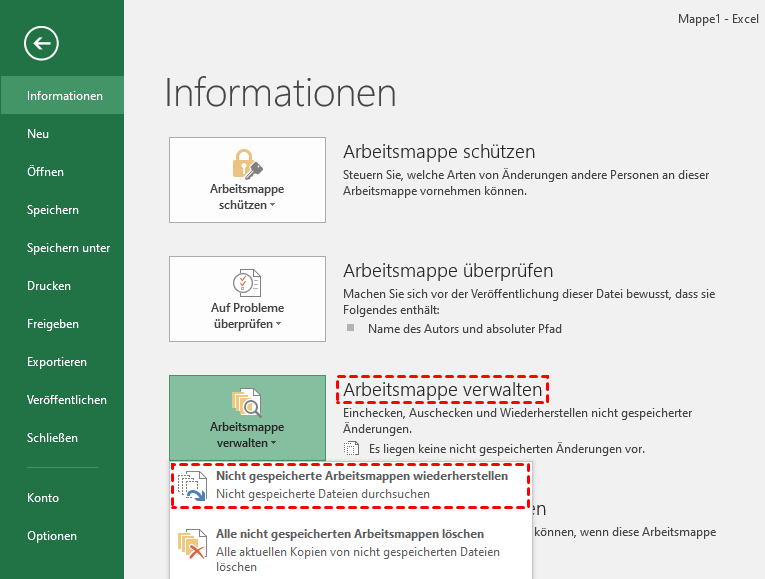This screenshot has height=579, width=765.
Task: Click the back arrow to return to workbook
Action: click(44, 43)
